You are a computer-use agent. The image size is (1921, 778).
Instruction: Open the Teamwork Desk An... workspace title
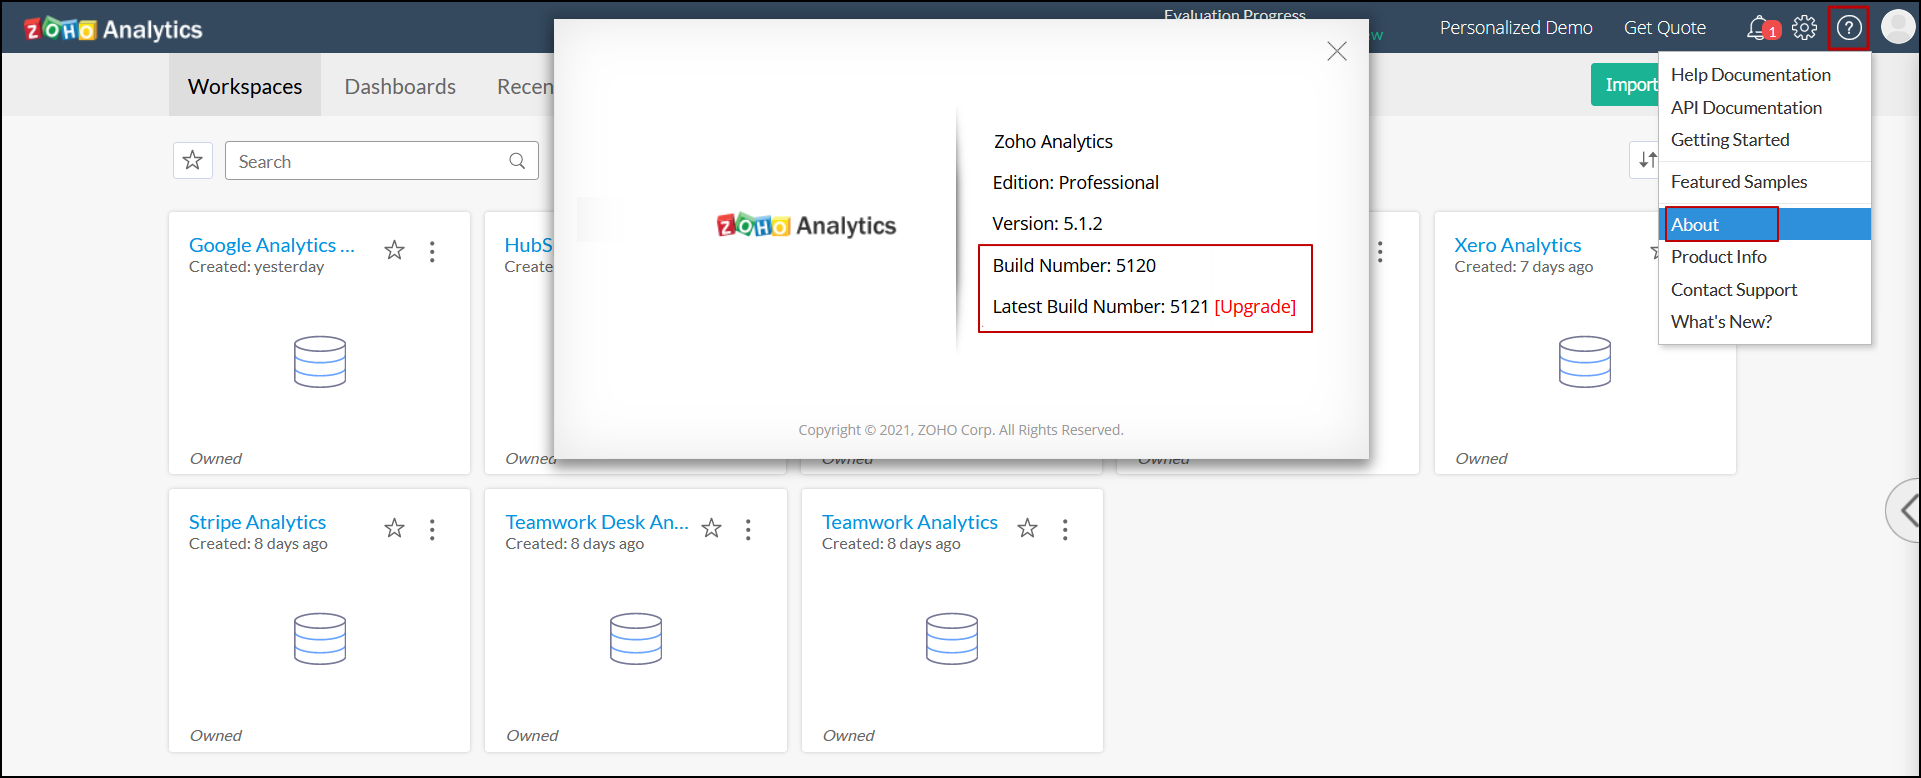click(597, 522)
